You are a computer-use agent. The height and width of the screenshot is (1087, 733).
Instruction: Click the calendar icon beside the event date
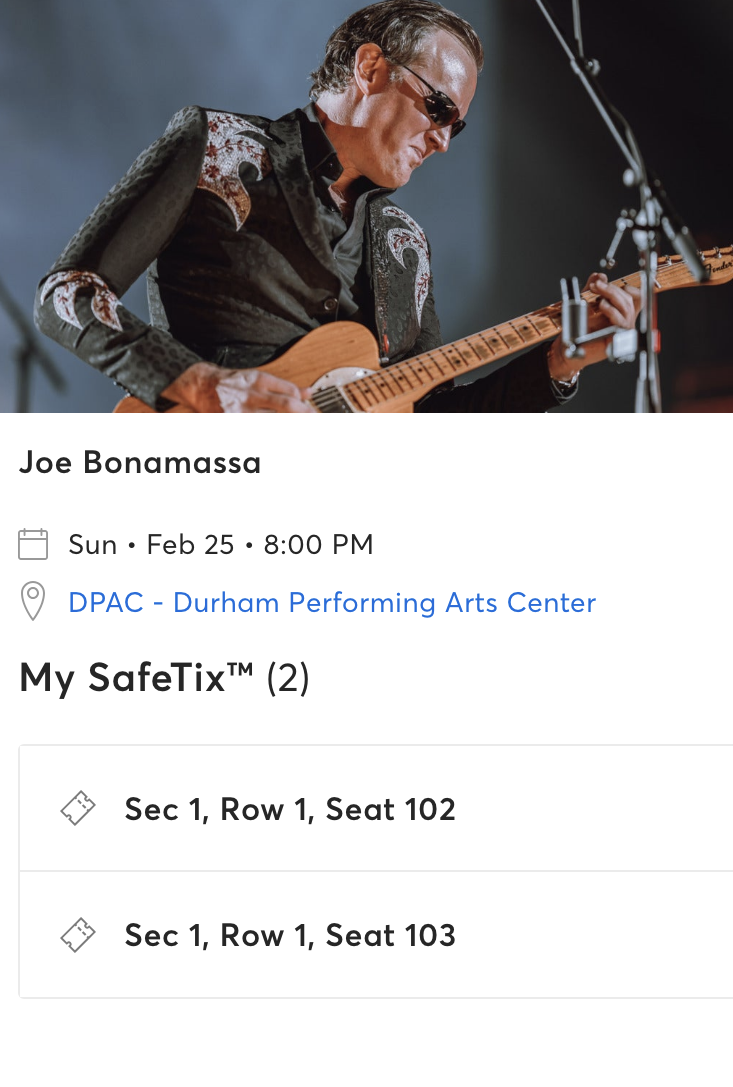tap(33, 544)
